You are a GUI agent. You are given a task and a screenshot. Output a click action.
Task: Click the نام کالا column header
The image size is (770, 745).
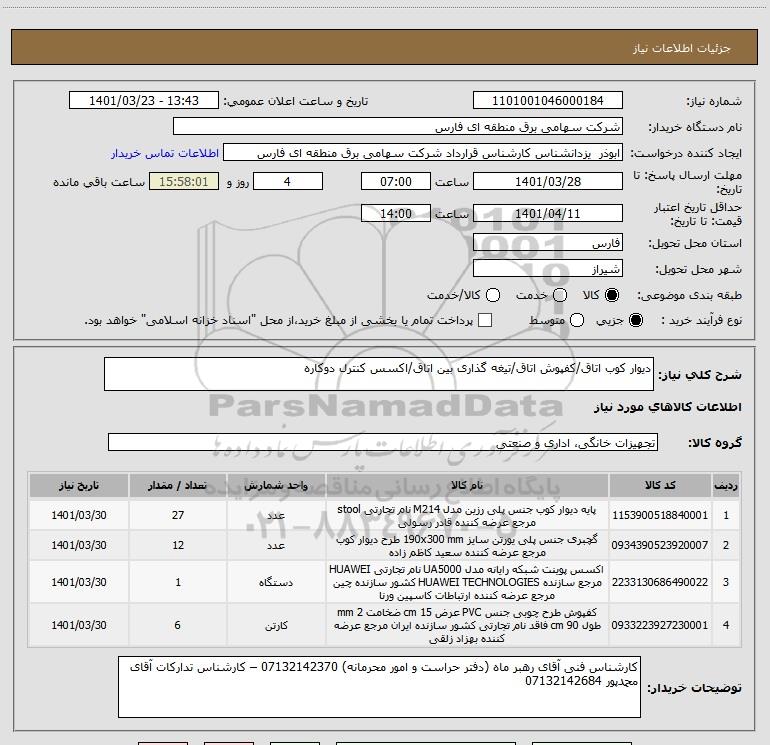(x=467, y=485)
